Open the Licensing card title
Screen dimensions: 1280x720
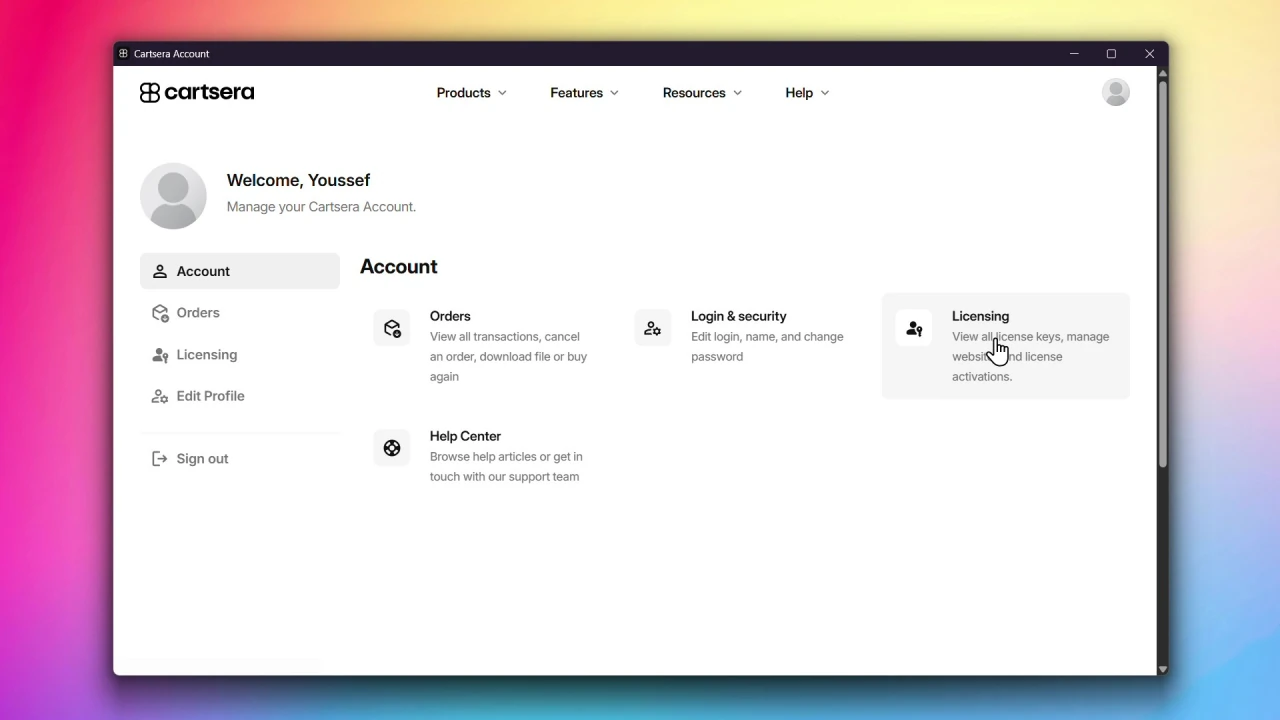point(980,316)
